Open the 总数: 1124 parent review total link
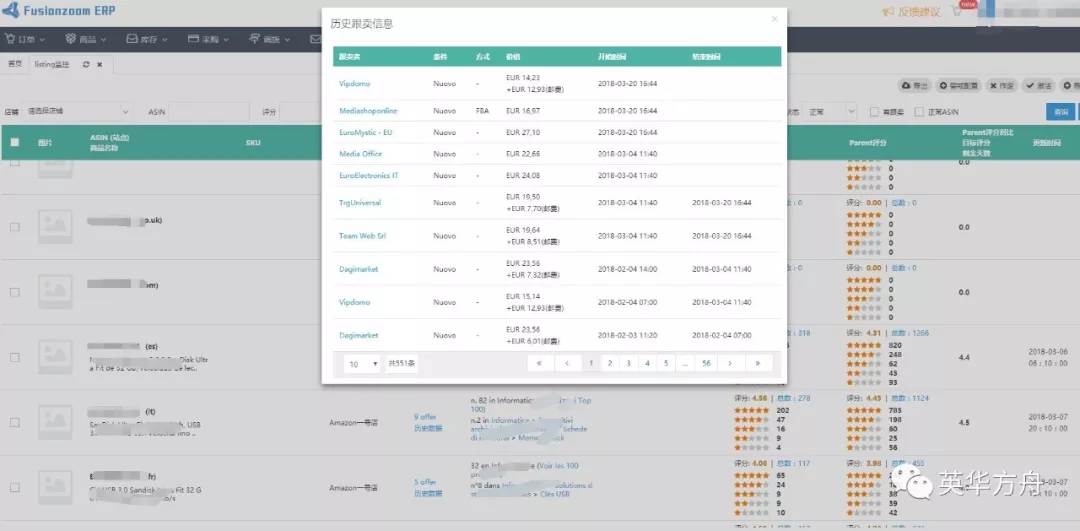Image resolution: width=1080 pixels, height=531 pixels. click(910, 398)
